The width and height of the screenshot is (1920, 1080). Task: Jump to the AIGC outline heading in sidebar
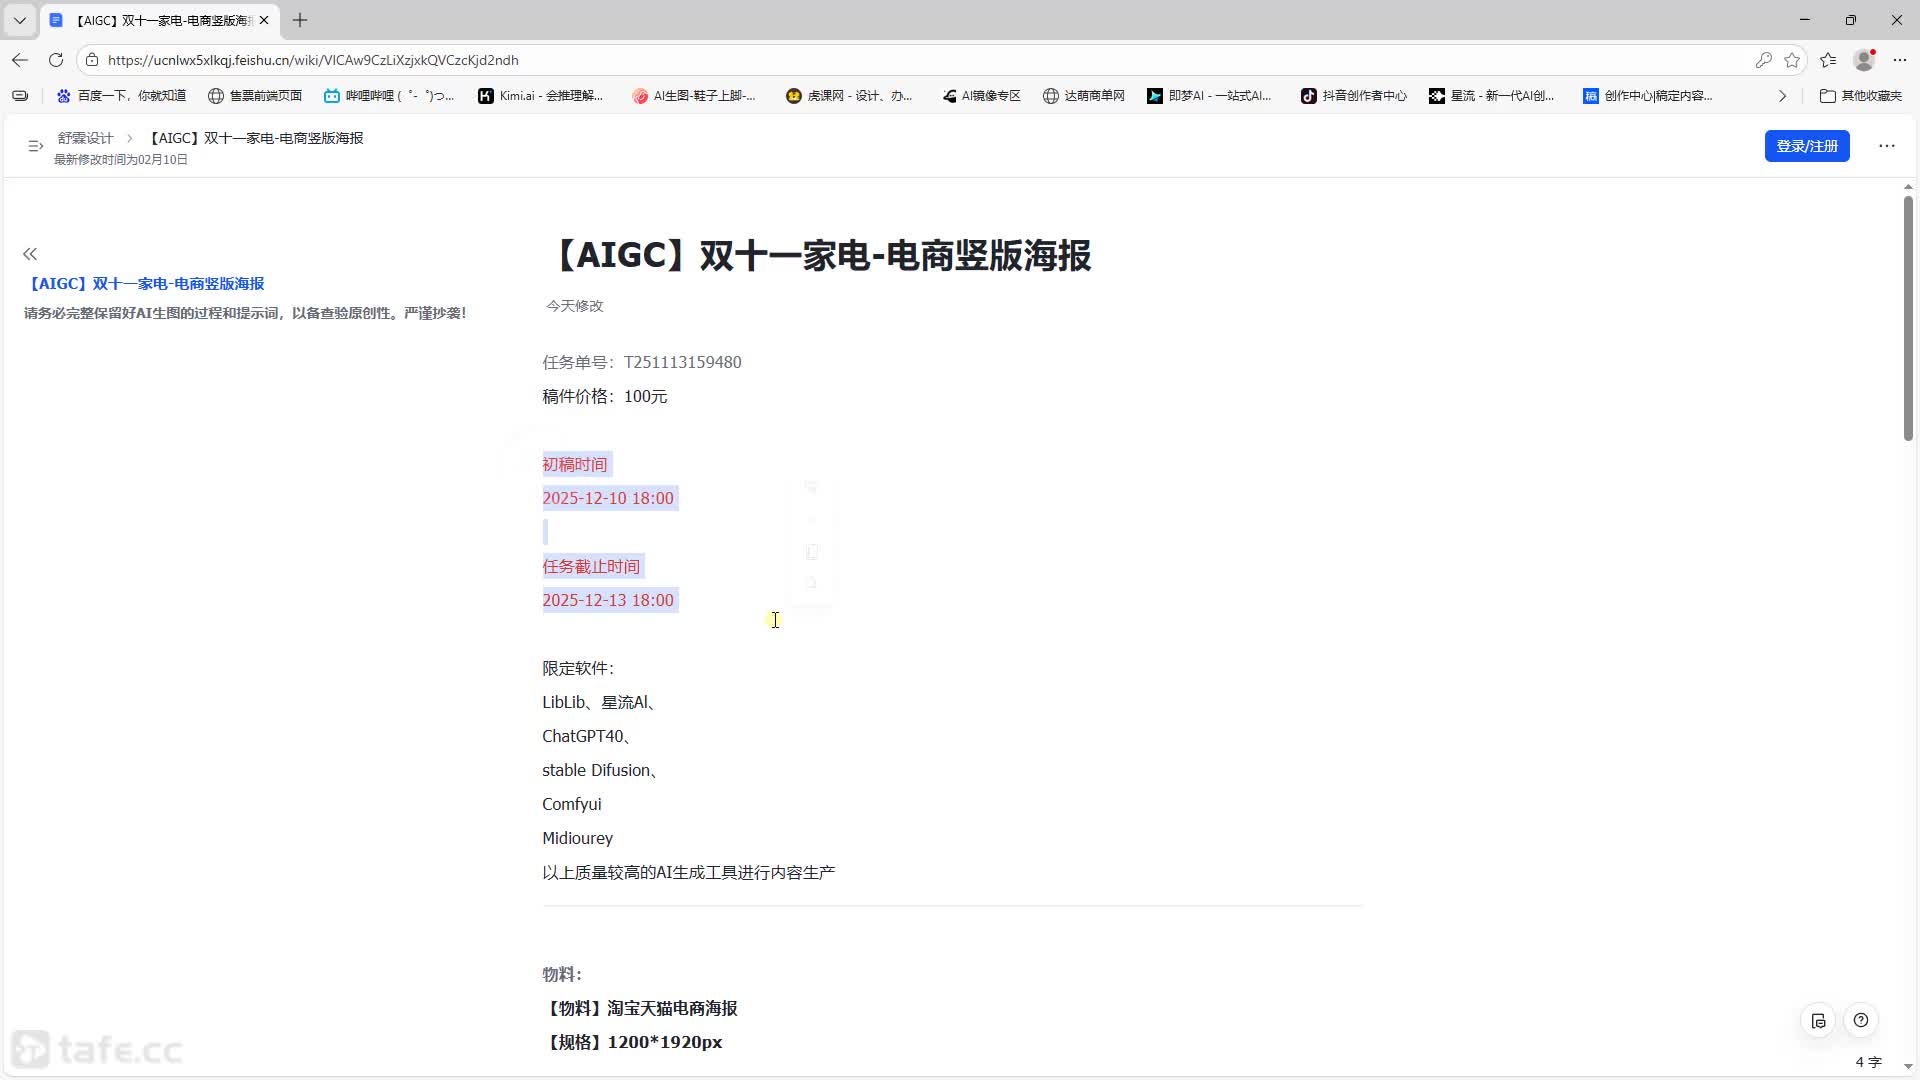pos(147,284)
